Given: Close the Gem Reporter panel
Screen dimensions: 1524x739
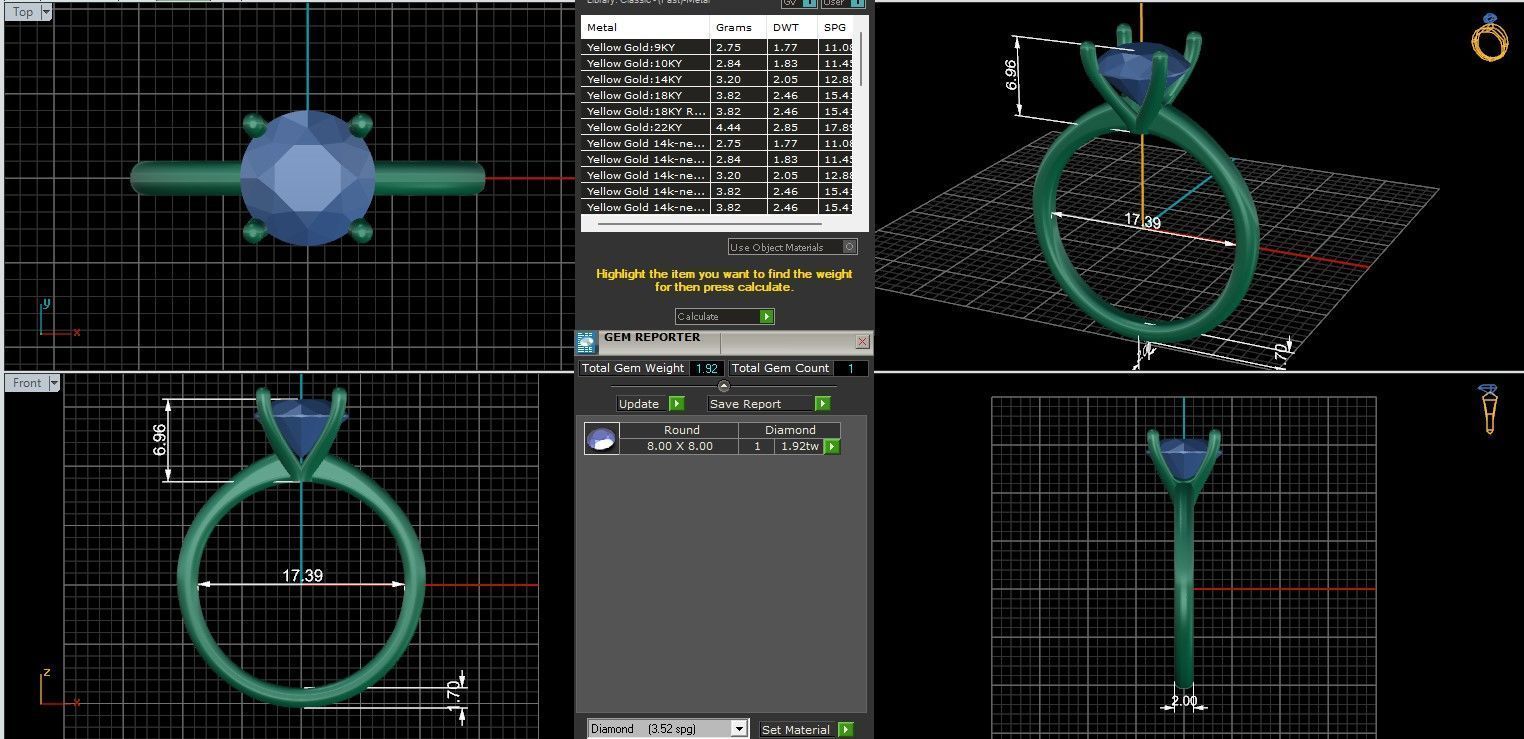Looking at the screenshot, I should (x=862, y=342).
